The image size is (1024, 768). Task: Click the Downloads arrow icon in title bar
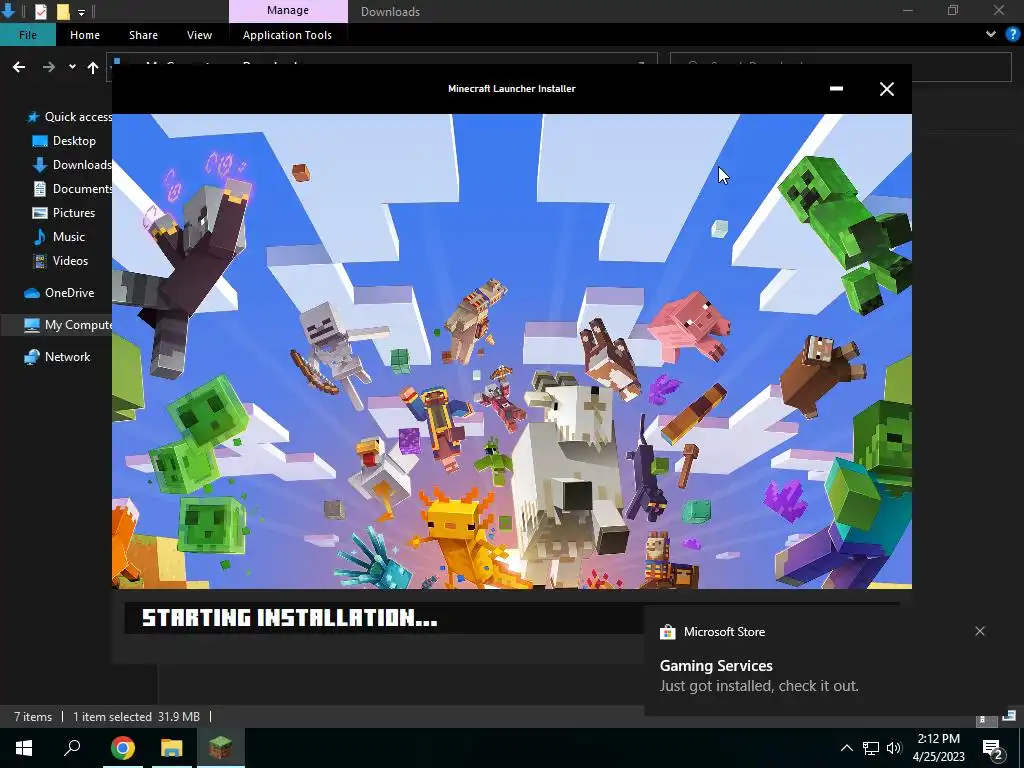(x=8, y=10)
